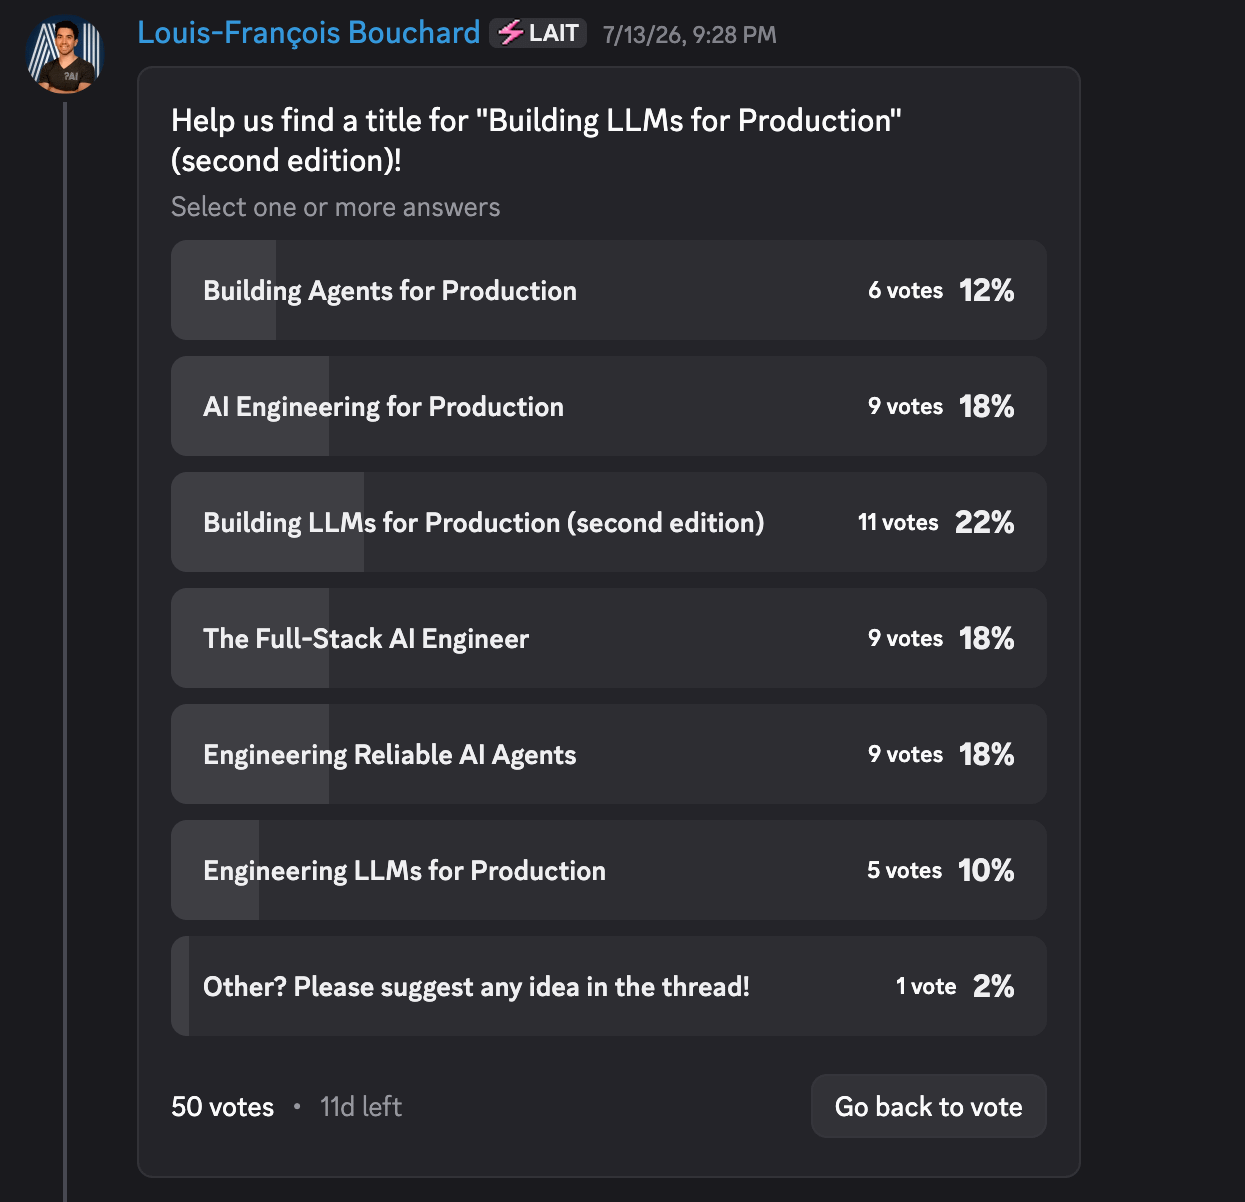
Task: Click the 6 votes count on first option
Action: [905, 290]
